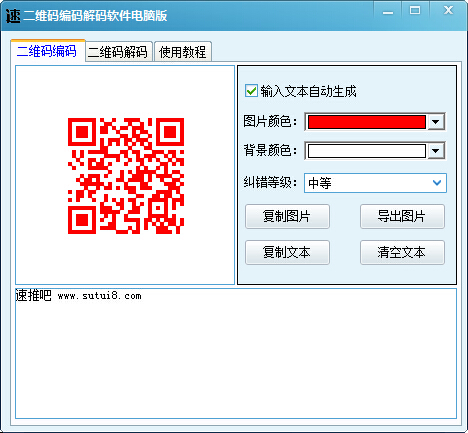This screenshot has width=468, height=433.
Task: Click inside the text input area
Action: click(x=236, y=353)
